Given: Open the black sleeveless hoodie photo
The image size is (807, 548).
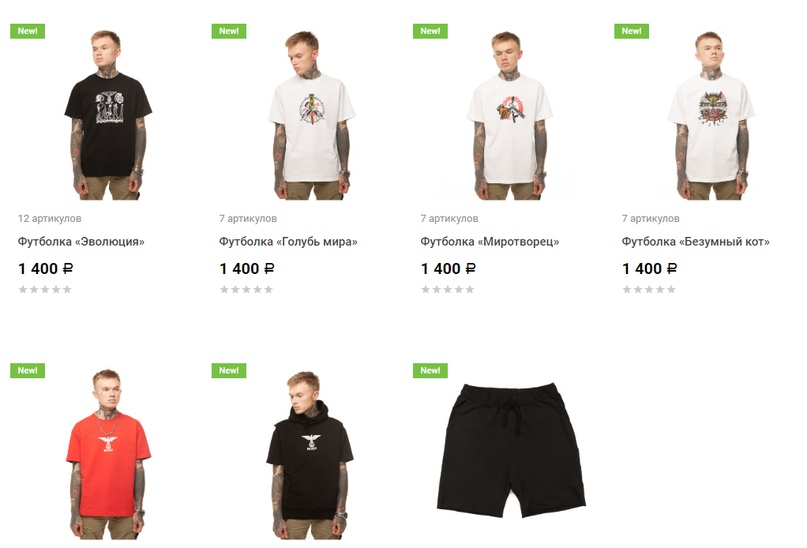Looking at the screenshot, I should pos(310,454).
